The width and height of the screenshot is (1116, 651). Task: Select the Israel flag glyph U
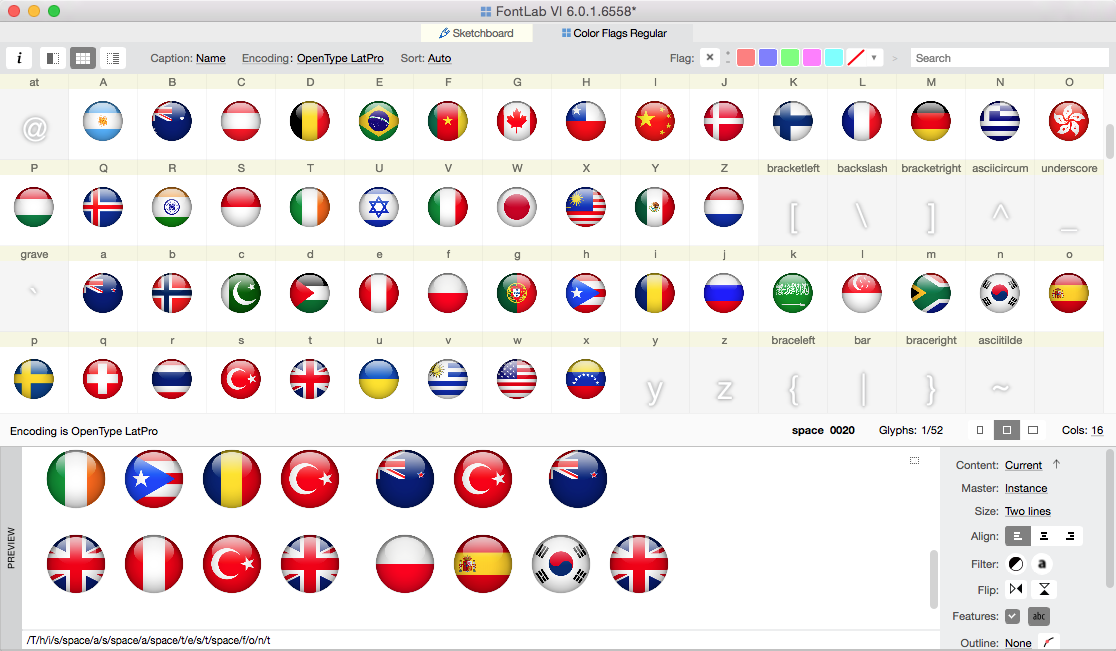click(x=379, y=207)
